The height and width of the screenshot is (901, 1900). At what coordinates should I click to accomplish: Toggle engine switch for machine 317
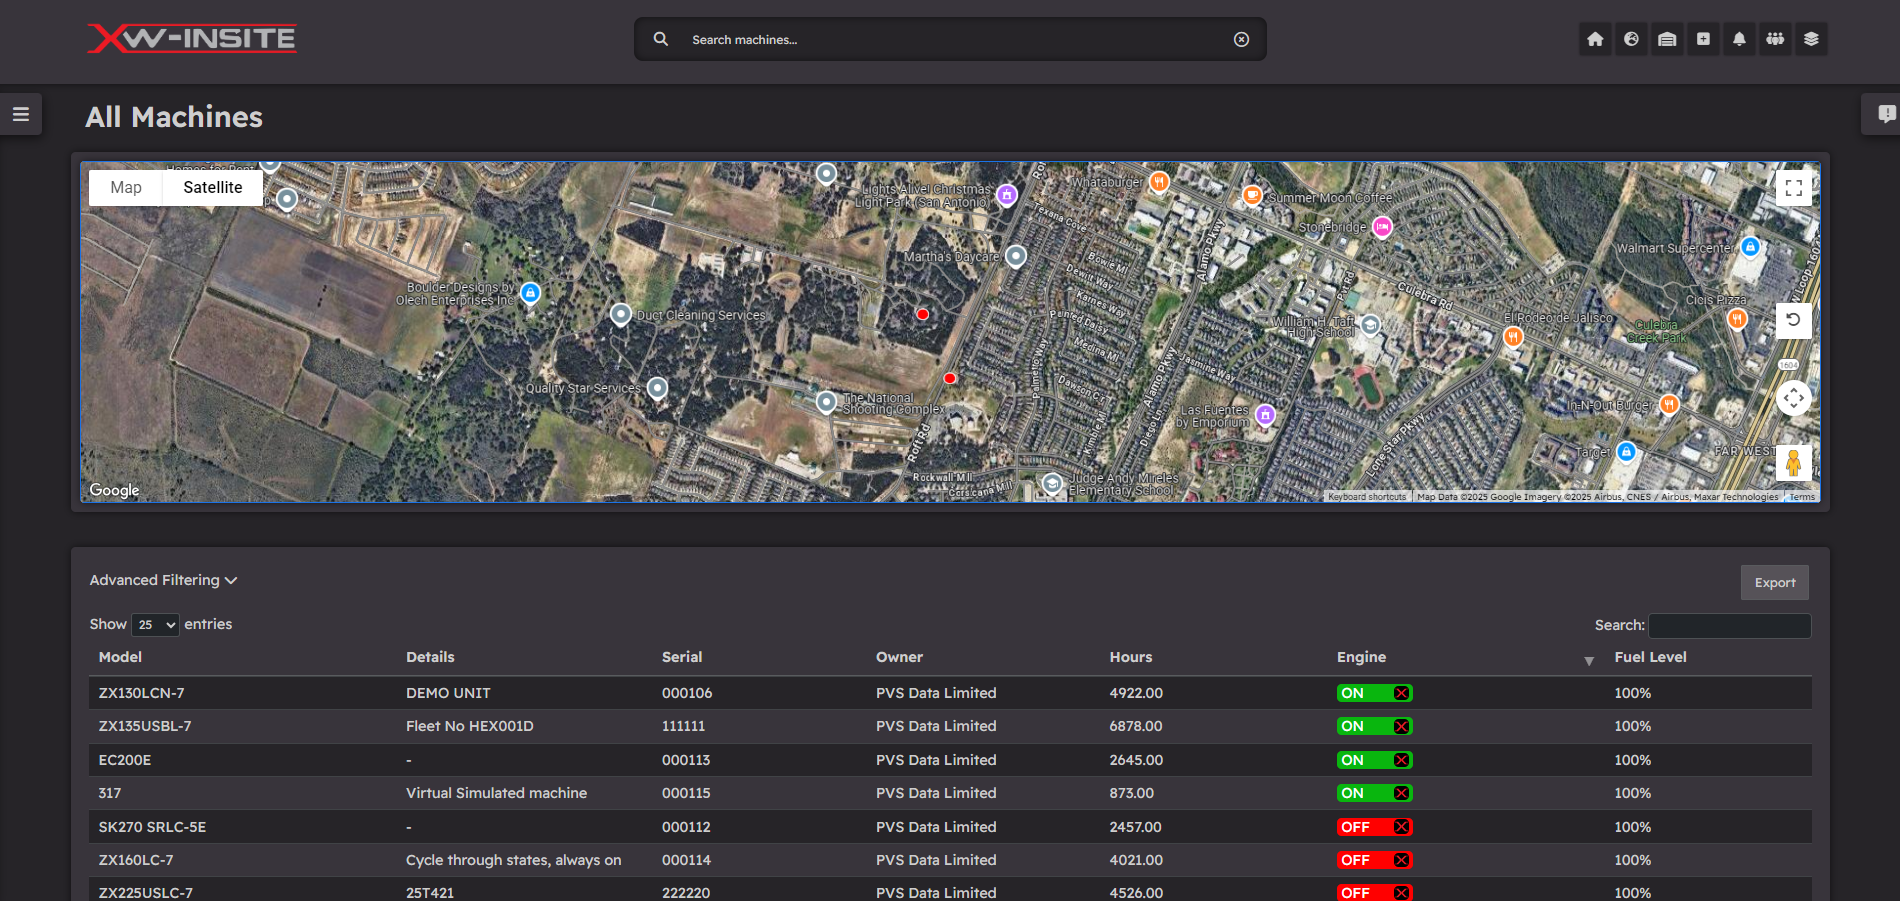point(1374,793)
